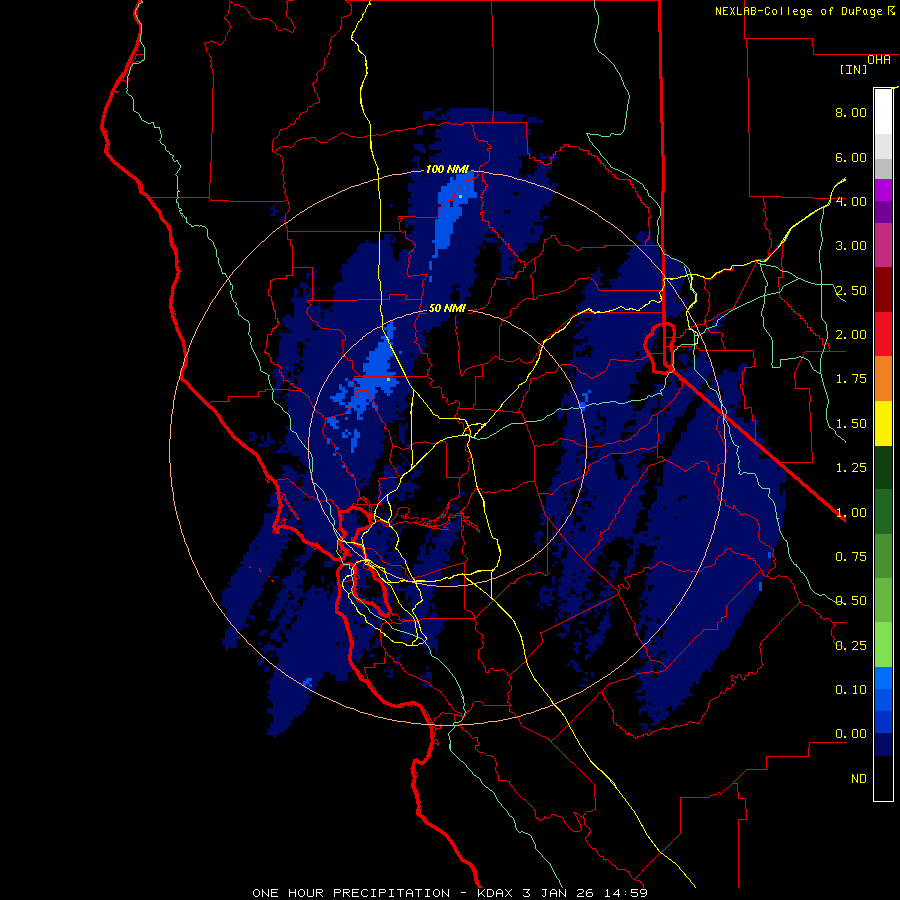900x900 pixels.
Task: Click the 1.25 scale value
Action: 851,468
